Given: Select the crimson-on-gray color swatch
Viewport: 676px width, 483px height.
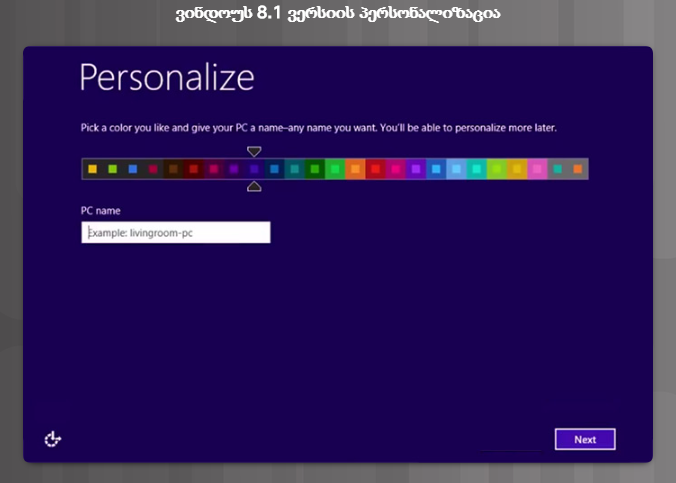Looking at the screenshot, I should pyautogui.click(x=153, y=169).
